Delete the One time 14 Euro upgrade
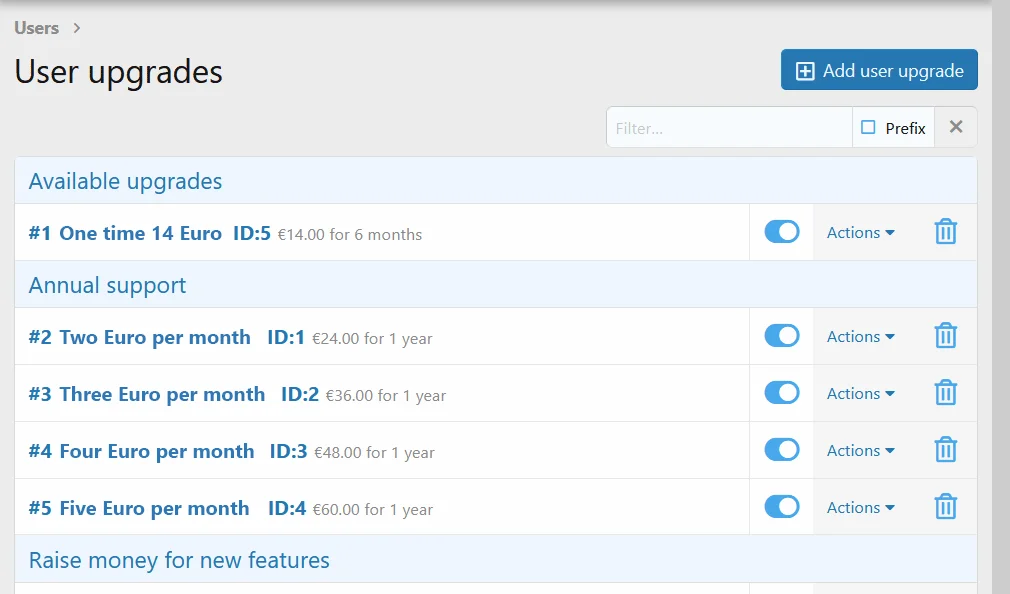This screenshot has height=594, width=1010. [x=946, y=232]
